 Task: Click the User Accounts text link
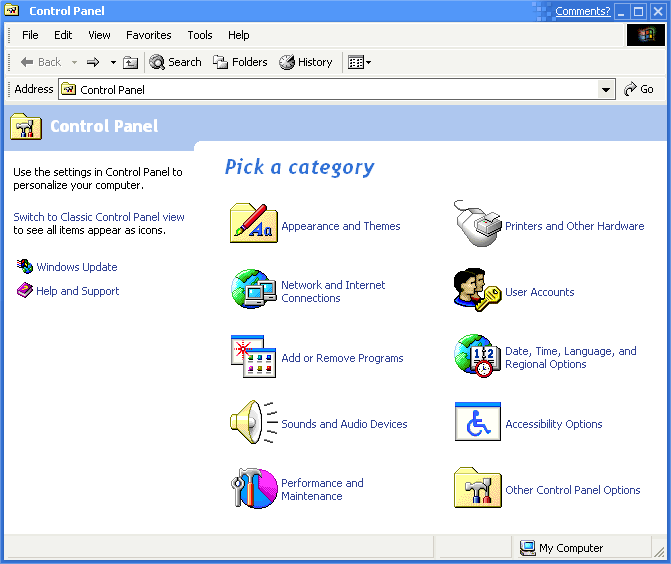pyautogui.click(x=540, y=292)
